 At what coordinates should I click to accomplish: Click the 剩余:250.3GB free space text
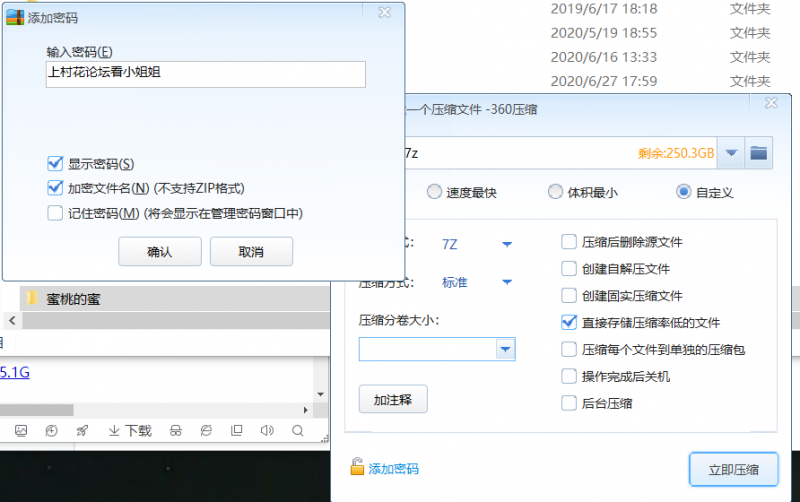click(x=676, y=153)
